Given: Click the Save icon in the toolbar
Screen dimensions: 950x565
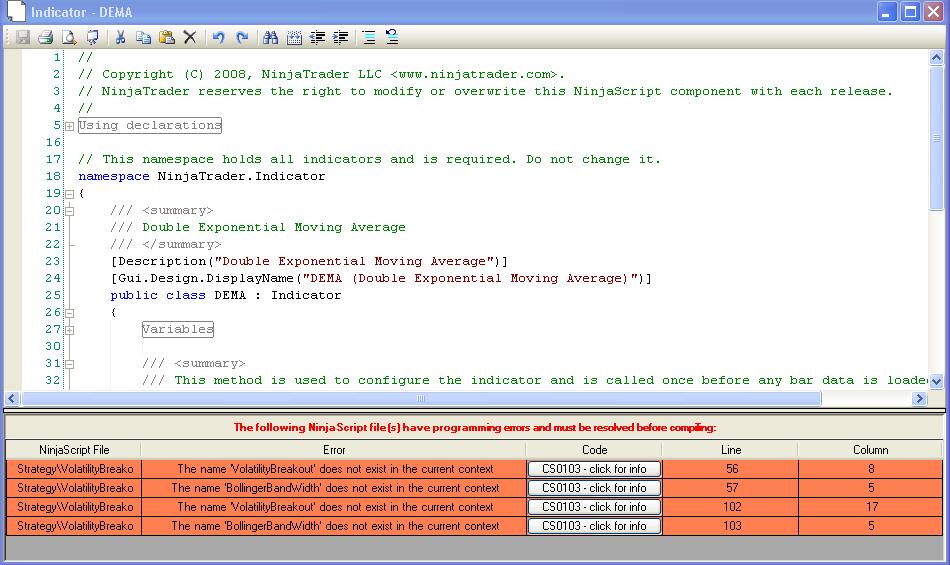Looking at the screenshot, I should pos(23,38).
